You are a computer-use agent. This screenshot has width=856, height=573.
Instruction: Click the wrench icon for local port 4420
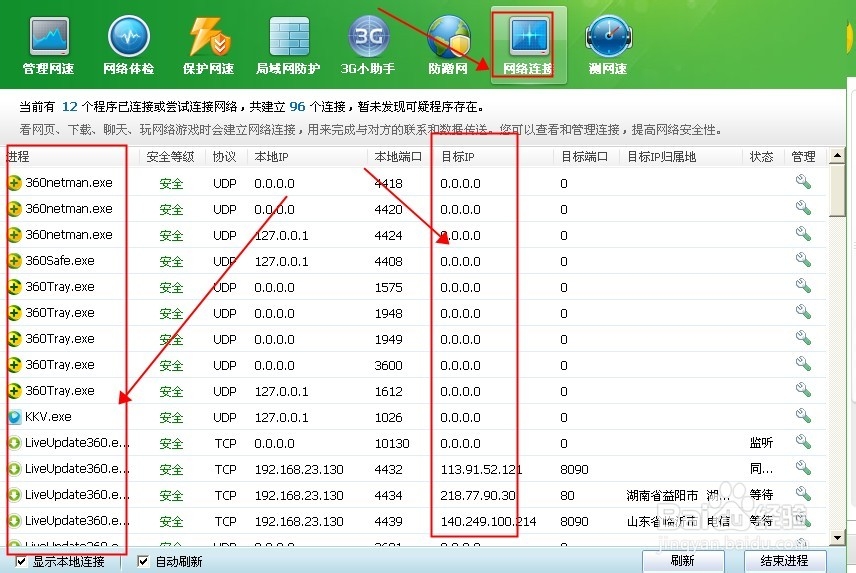[803, 208]
